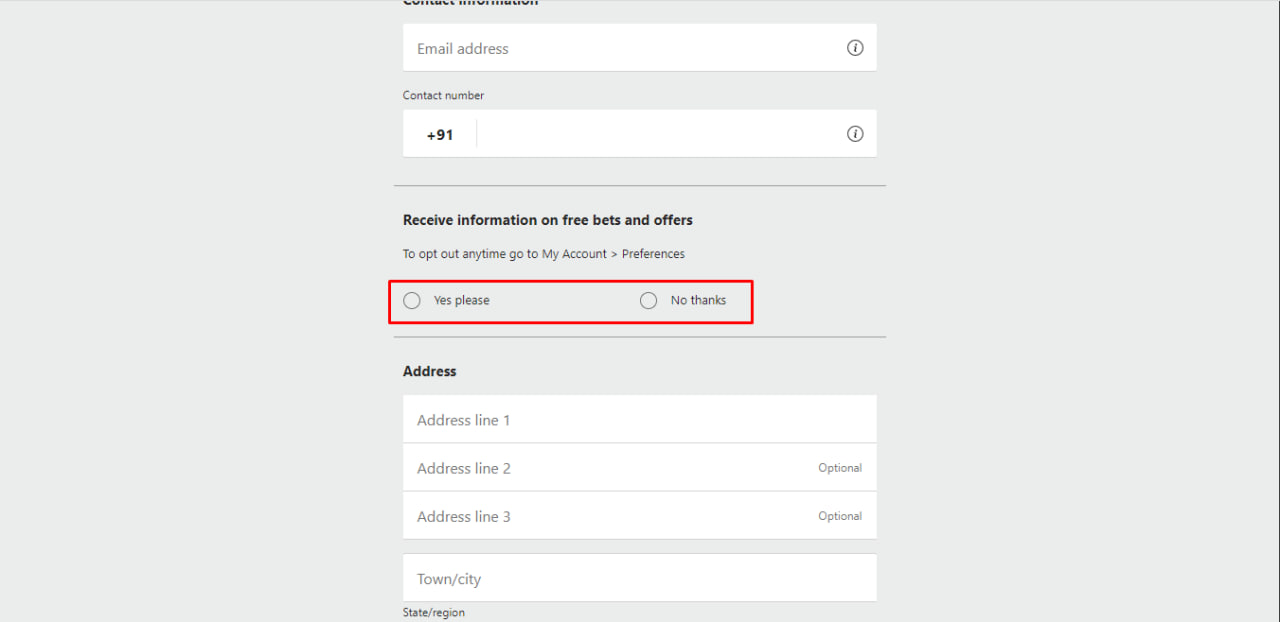Focus the Address line 1 field
The height and width of the screenshot is (622, 1280).
(x=640, y=420)
